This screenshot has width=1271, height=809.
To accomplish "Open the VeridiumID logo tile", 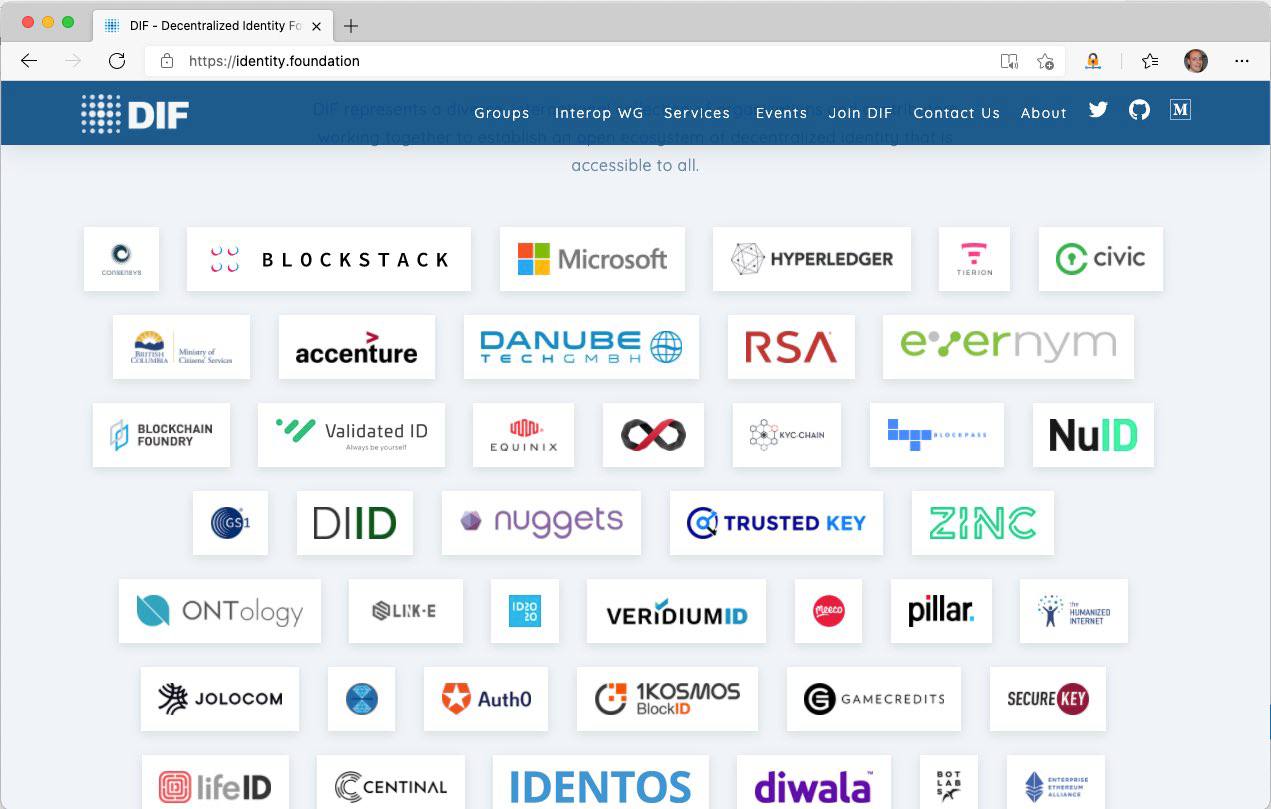I will [x=677, y=611].
